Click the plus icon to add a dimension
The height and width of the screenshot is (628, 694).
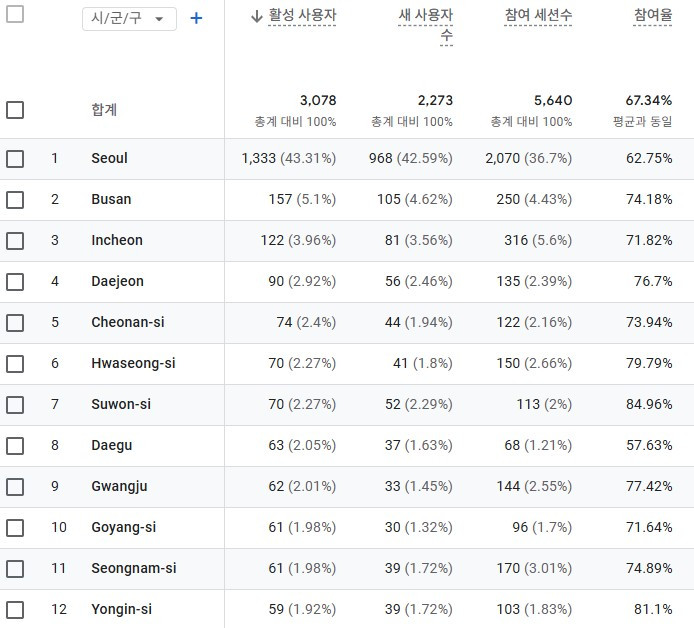196,18
